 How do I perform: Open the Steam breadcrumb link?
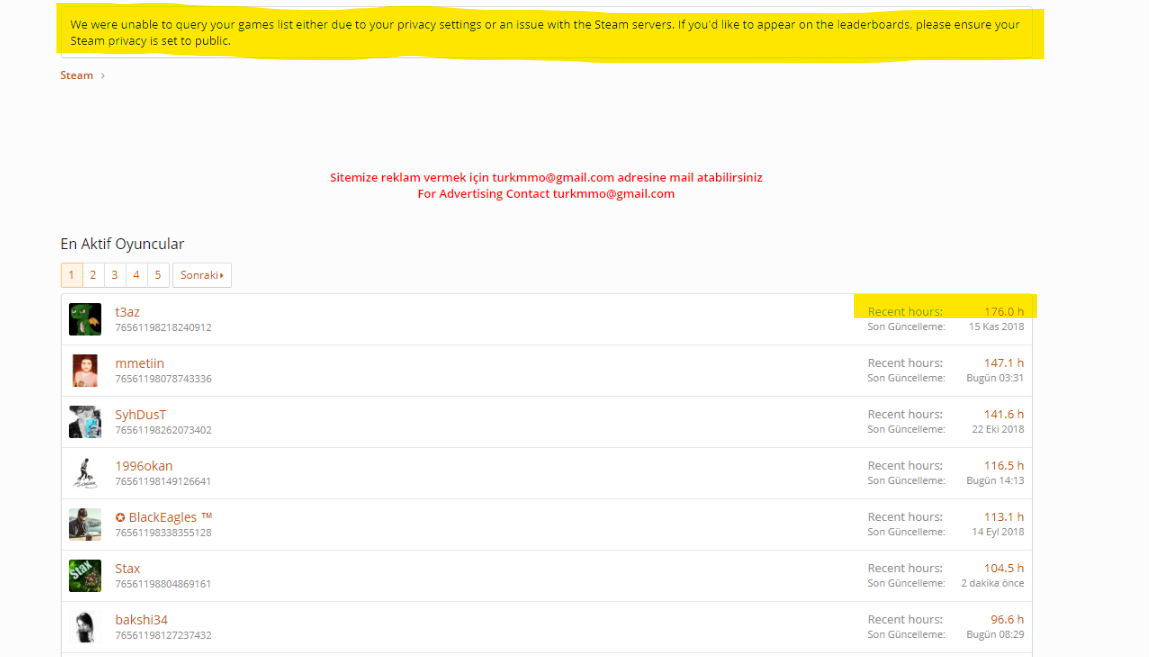tap(76, 75)
